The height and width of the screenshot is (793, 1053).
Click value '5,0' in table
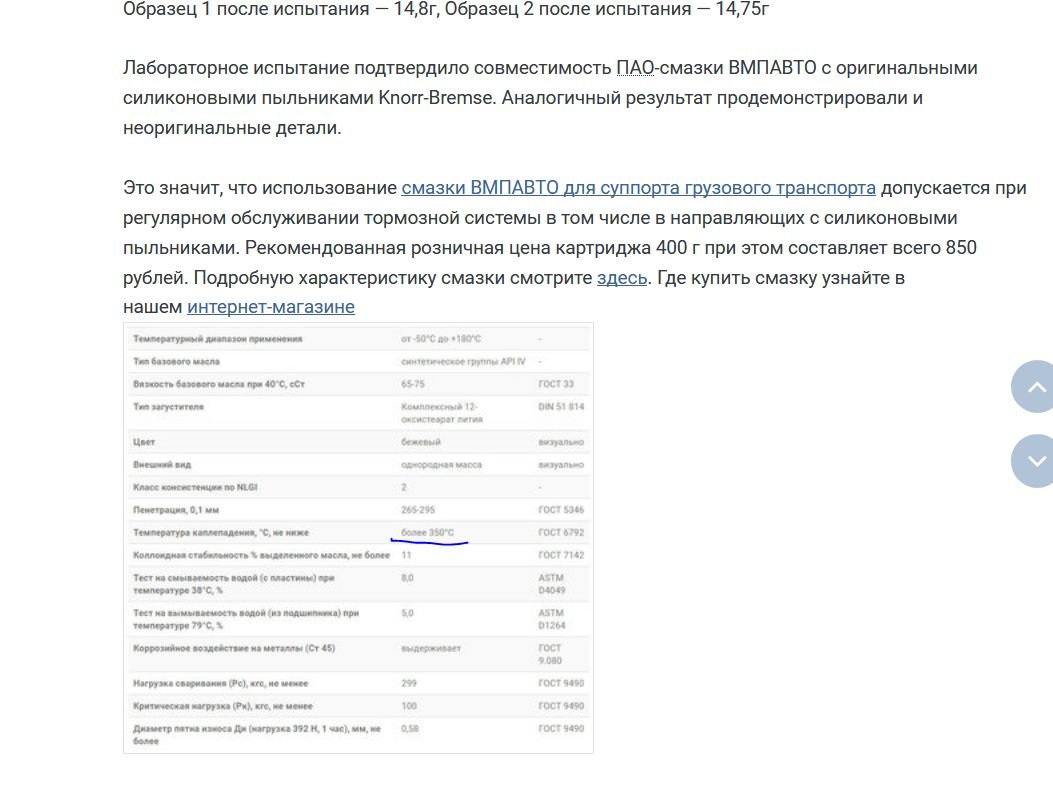[x=408, y=613]
